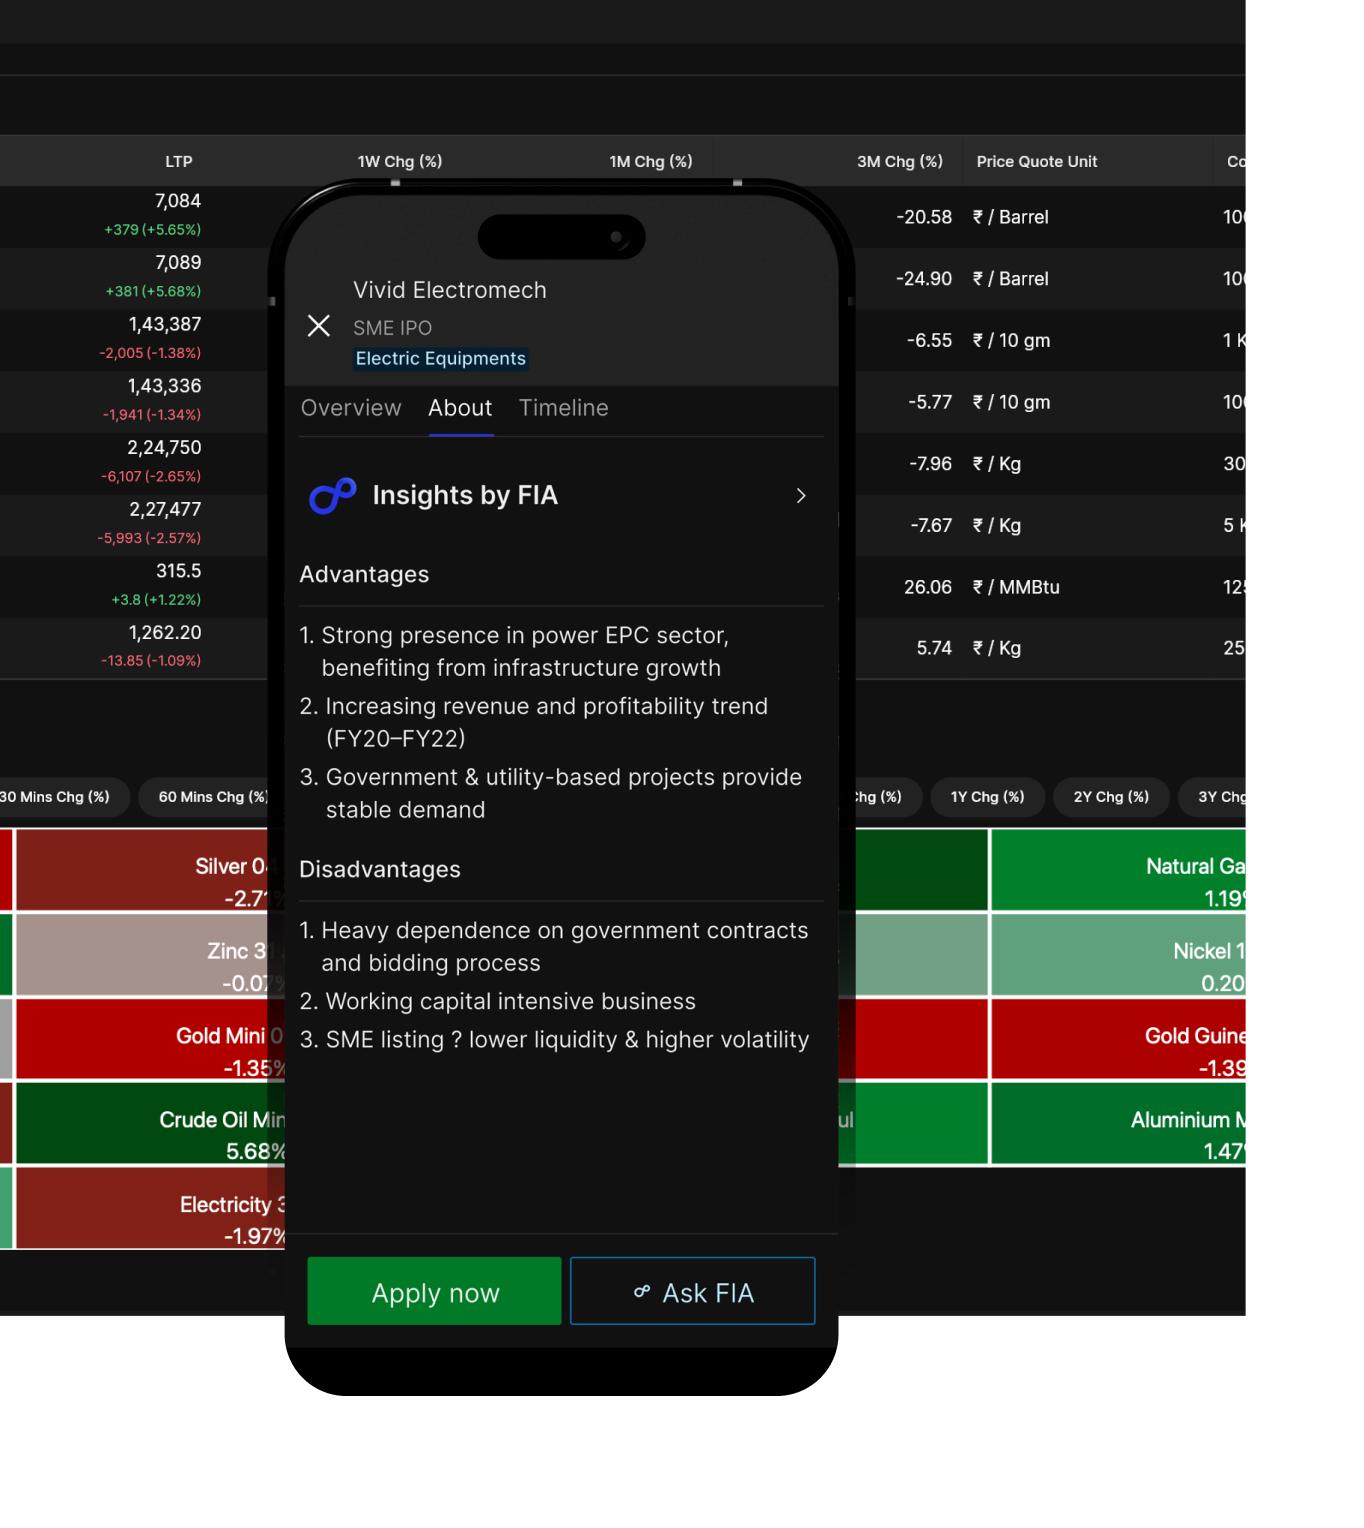The image size is (1364, 1528).
Task: Open the Timeline tab
Action: click(564, 408)
